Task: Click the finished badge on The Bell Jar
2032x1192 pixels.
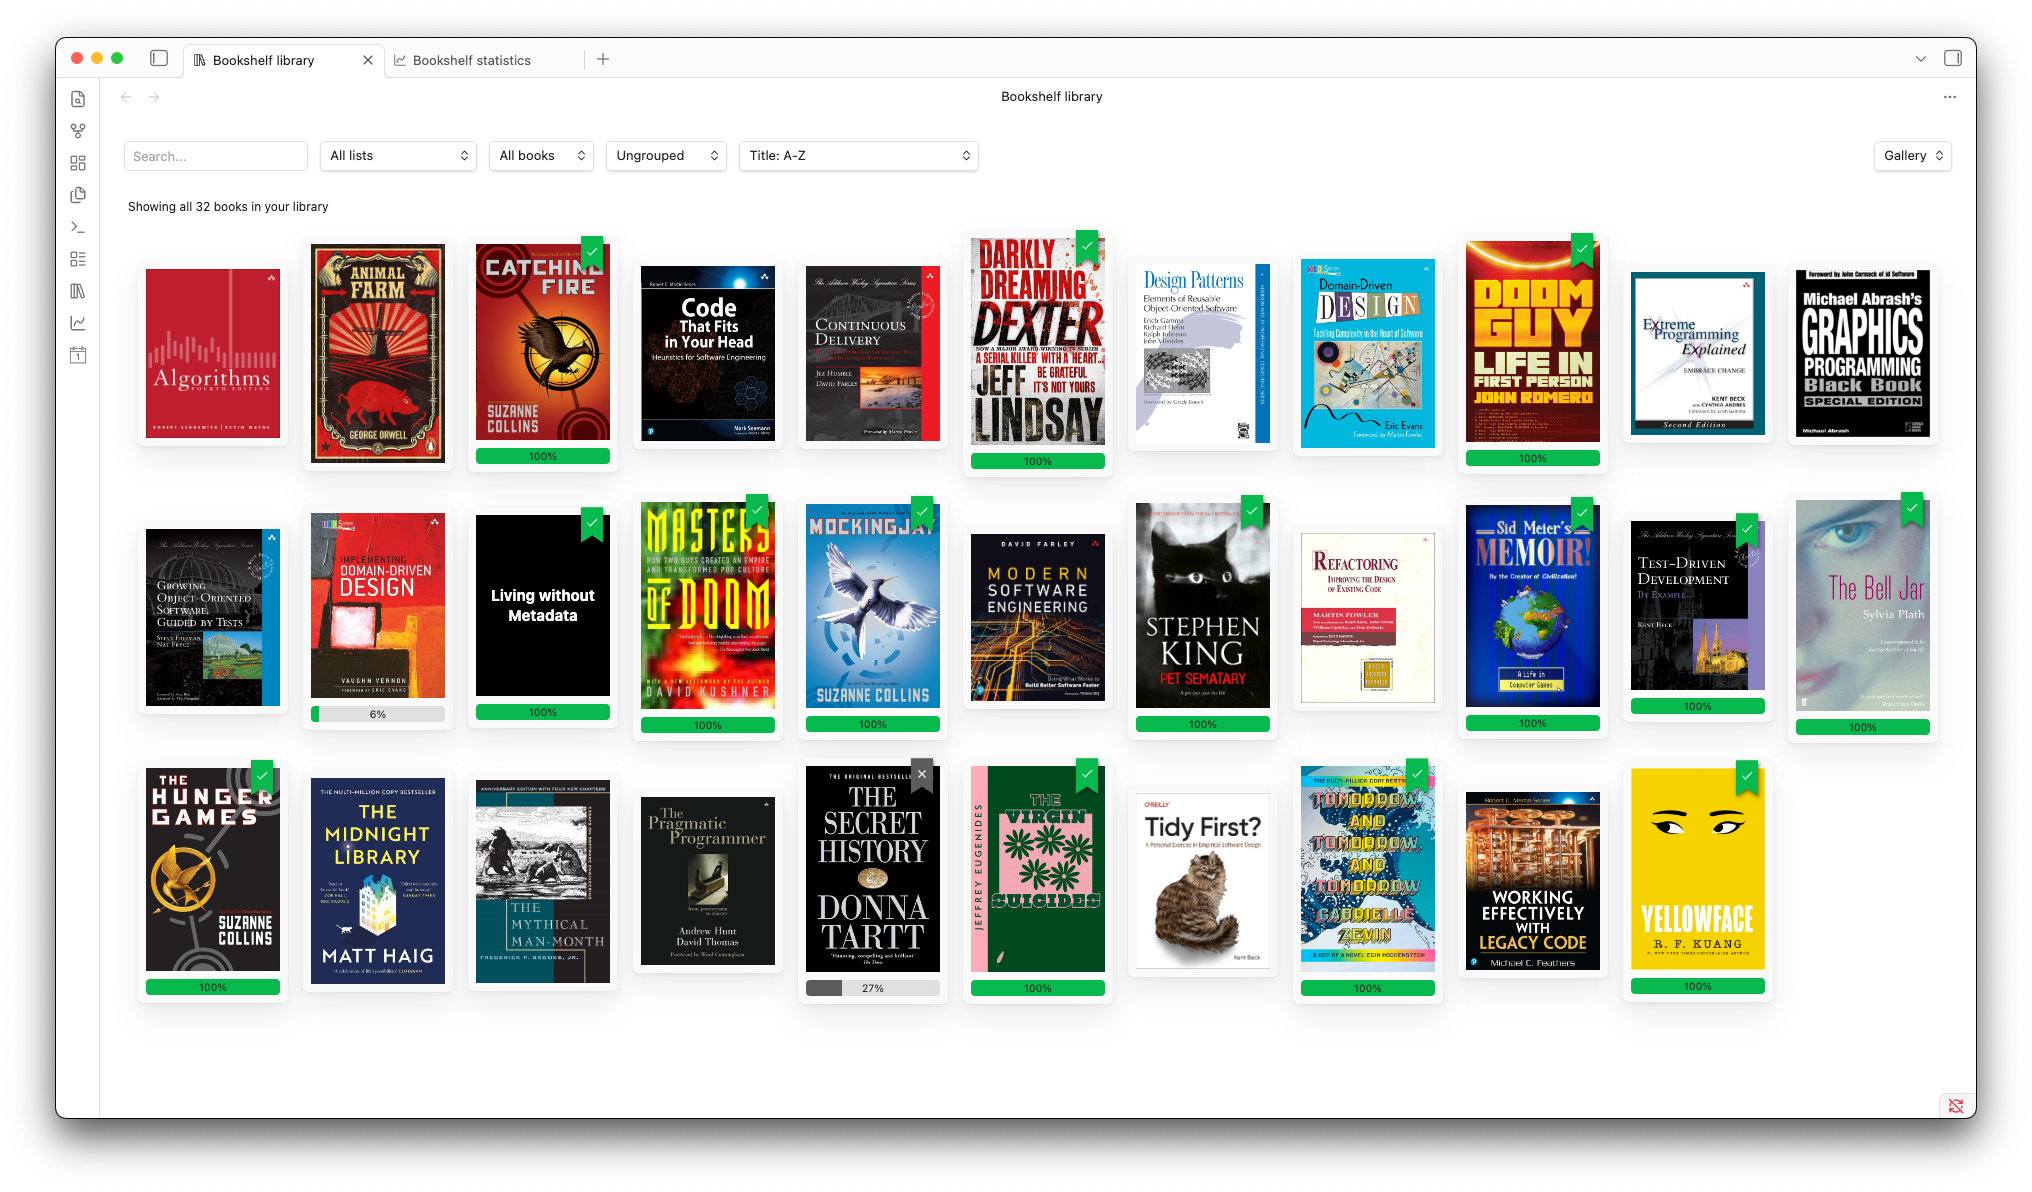Action: click(x=1912, y=510)
